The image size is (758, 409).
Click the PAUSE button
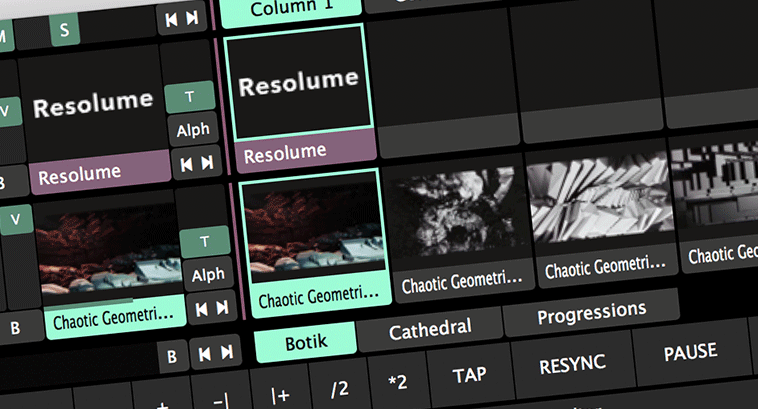(x=690, y=352)
